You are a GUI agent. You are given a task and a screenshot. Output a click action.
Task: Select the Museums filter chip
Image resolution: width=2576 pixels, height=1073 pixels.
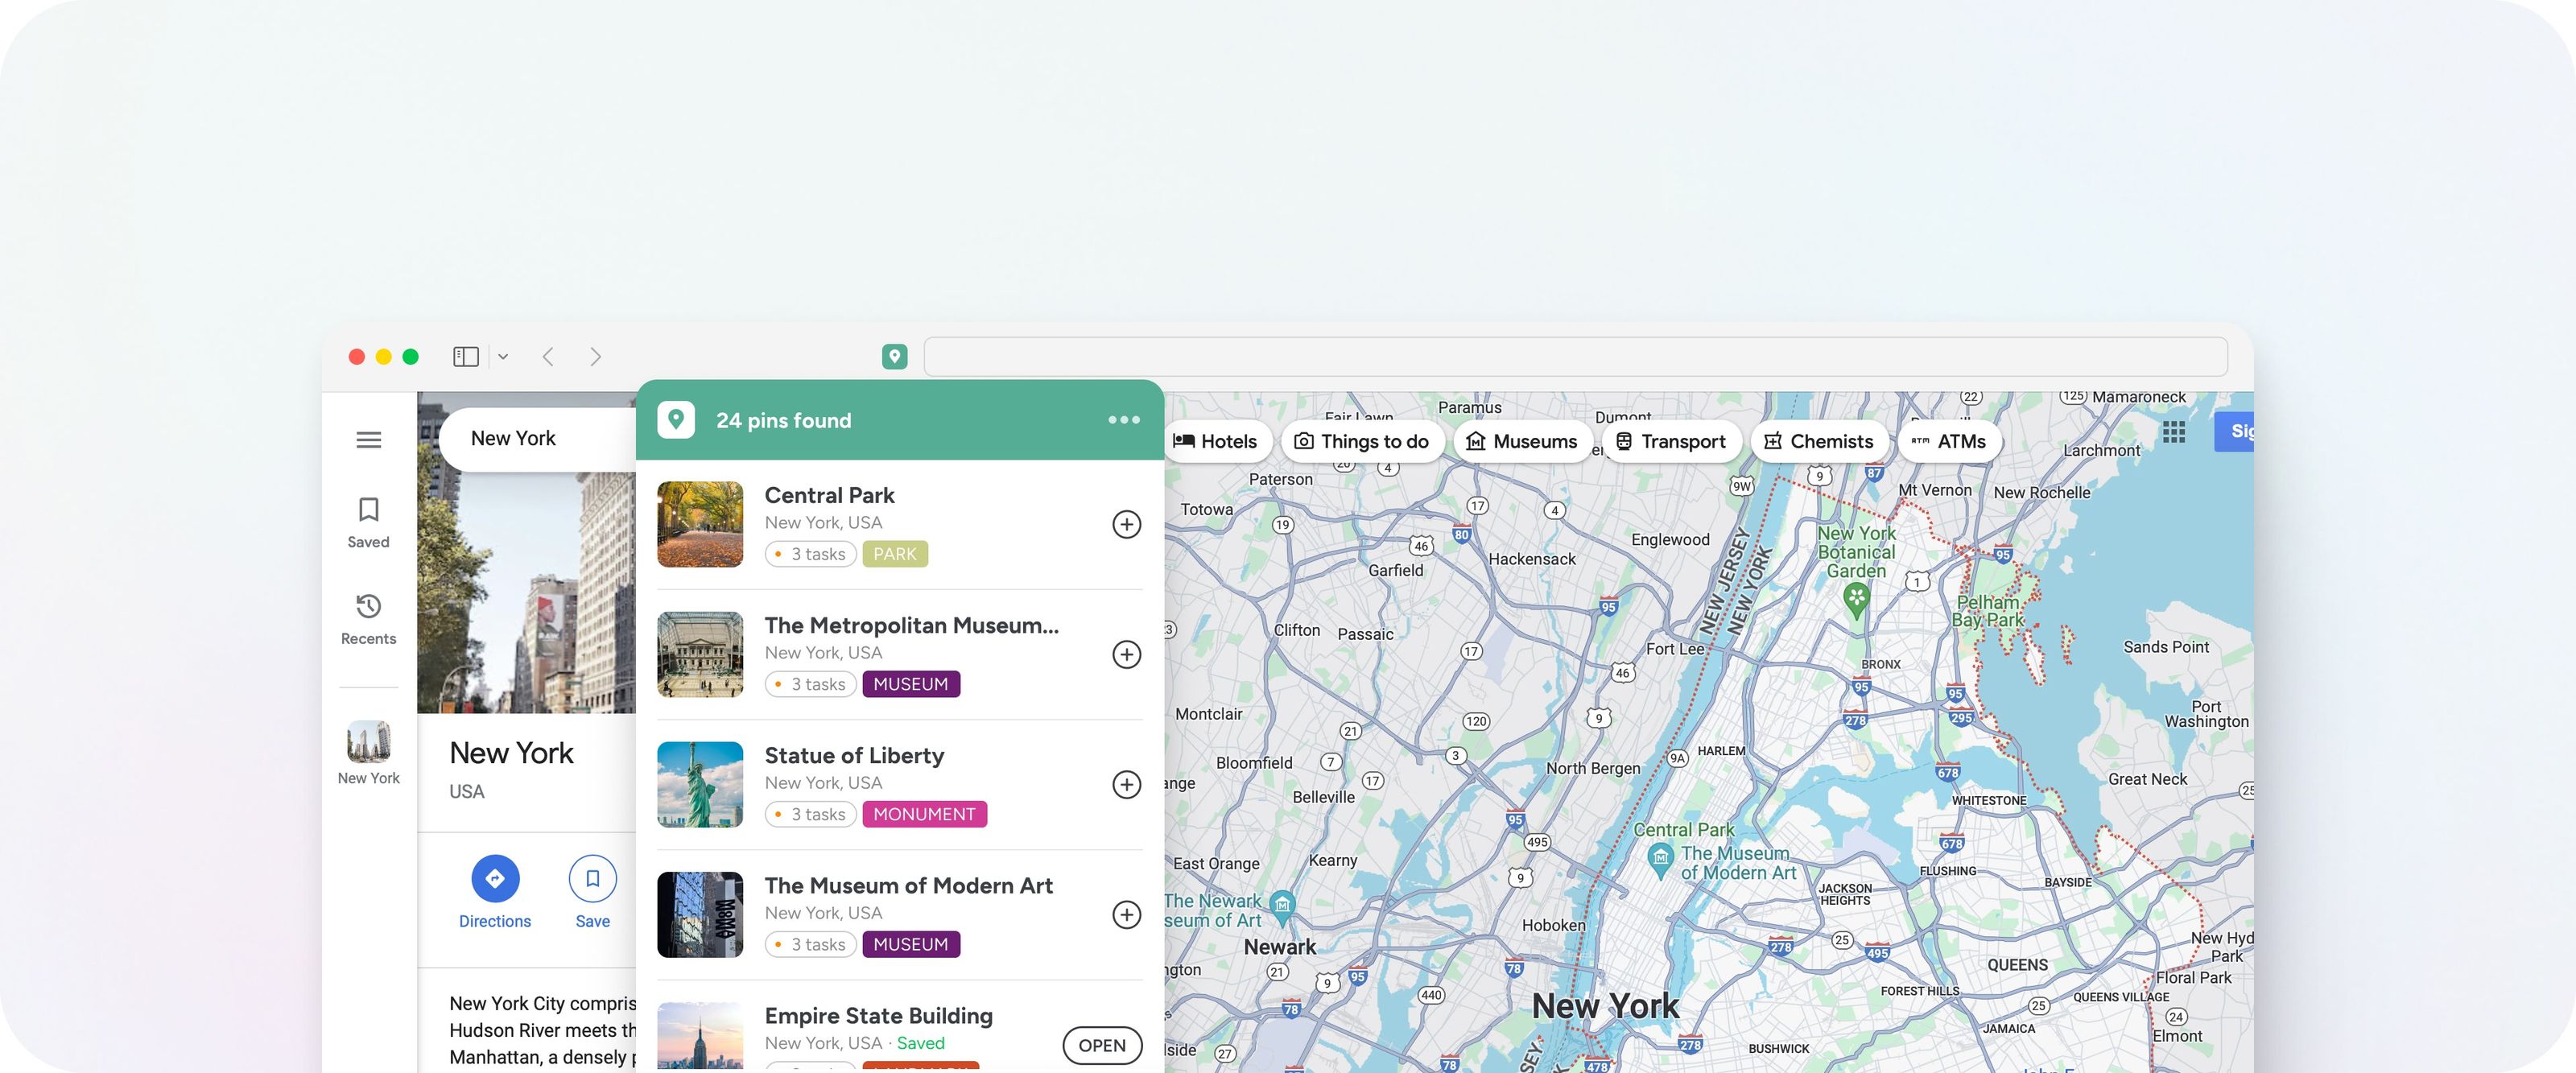pos(1522,441)
